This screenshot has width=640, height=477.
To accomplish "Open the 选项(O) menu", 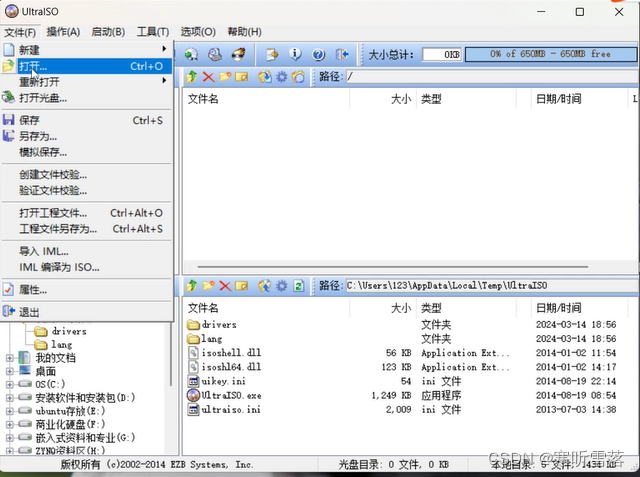I will pyautogui.click(x=198, y=32).
